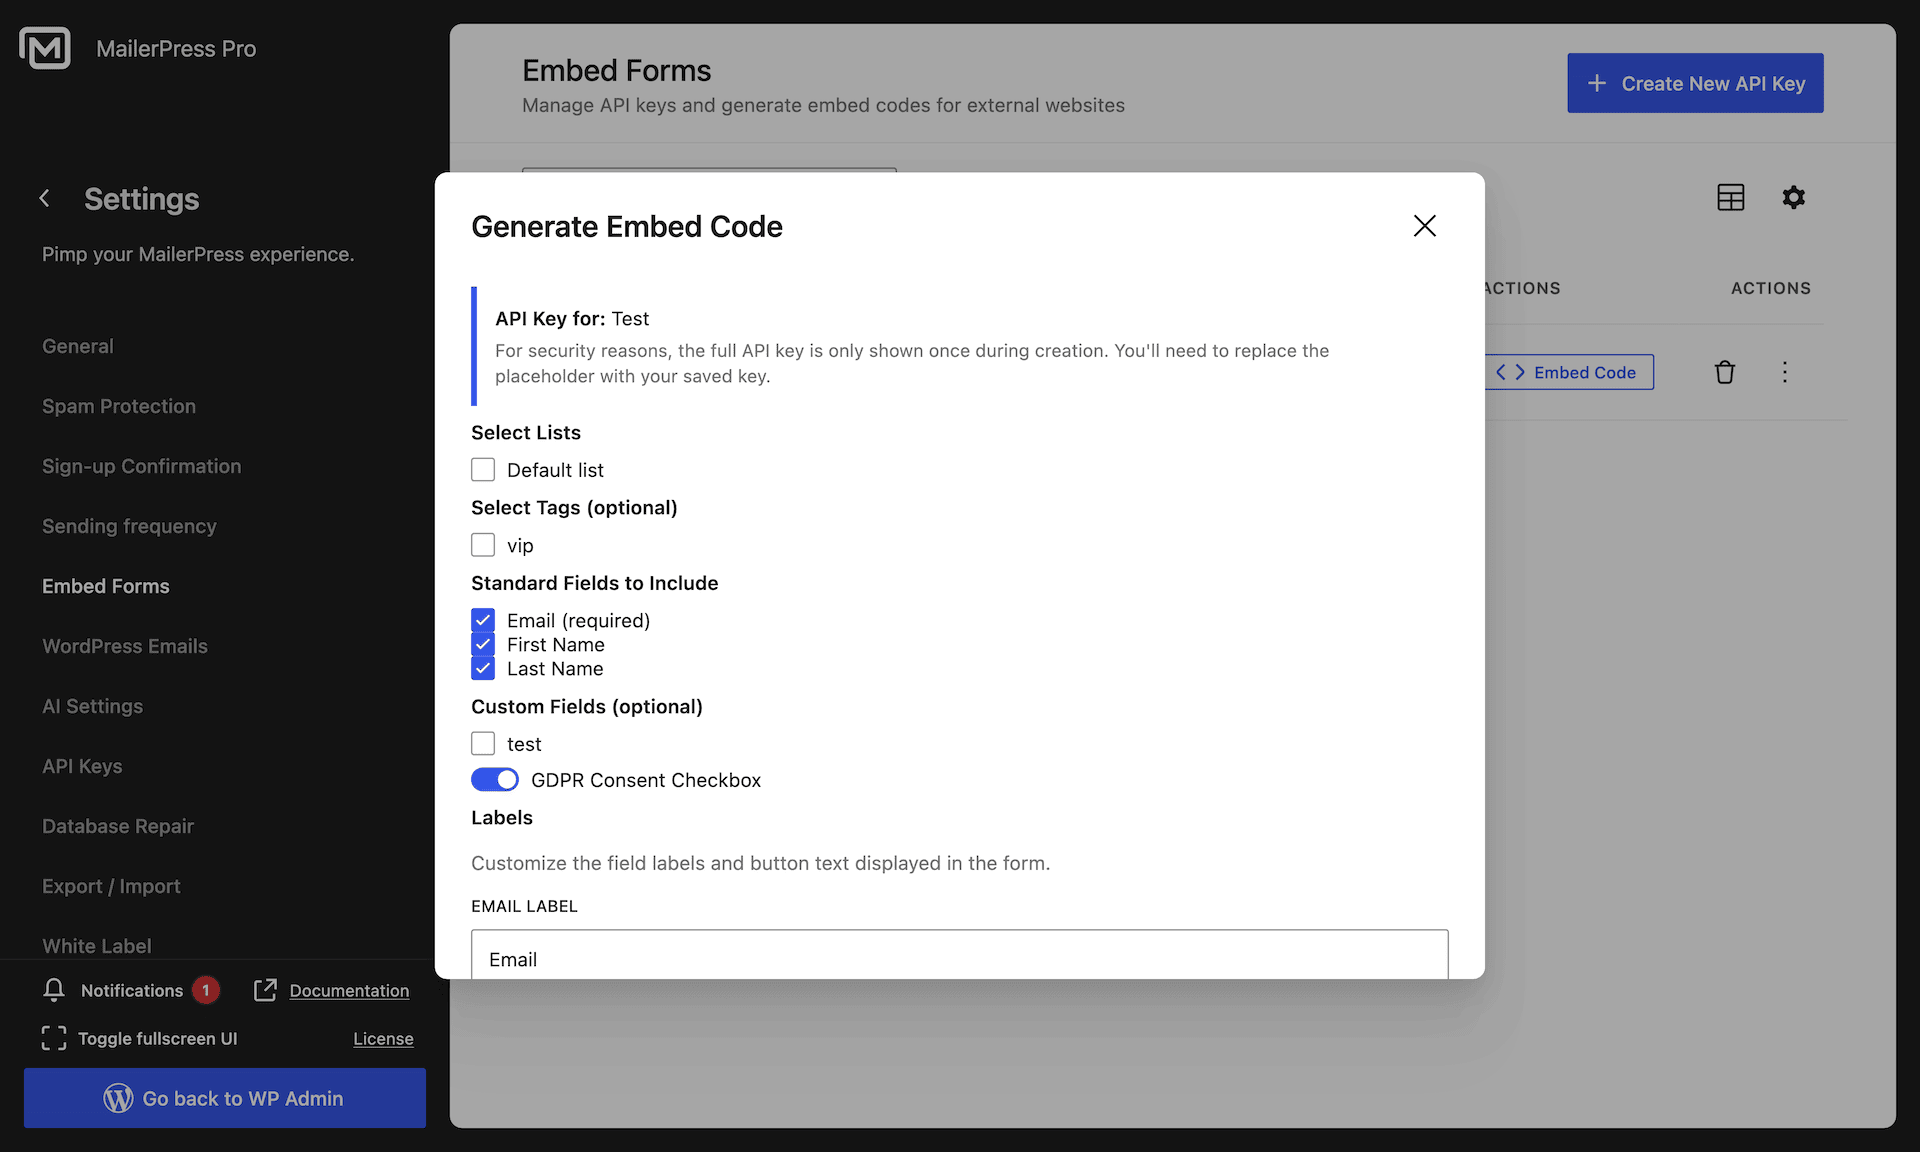Check the vip tag checkbox
This screenshot has height=1152, width=1920.
point(483,545)
